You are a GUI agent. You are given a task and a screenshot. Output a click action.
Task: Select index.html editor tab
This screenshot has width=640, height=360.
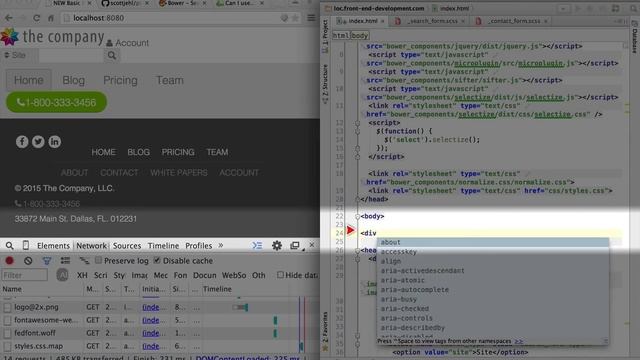[360, 21]
